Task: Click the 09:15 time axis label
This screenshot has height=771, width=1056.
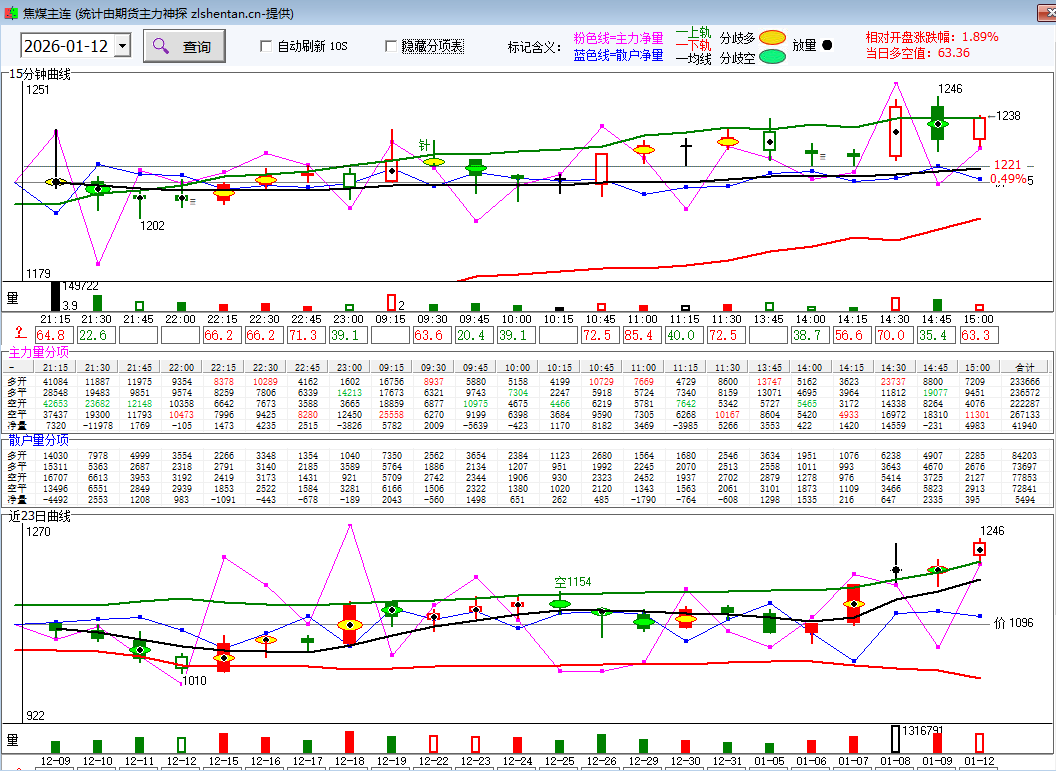Action: click(391, 319)
